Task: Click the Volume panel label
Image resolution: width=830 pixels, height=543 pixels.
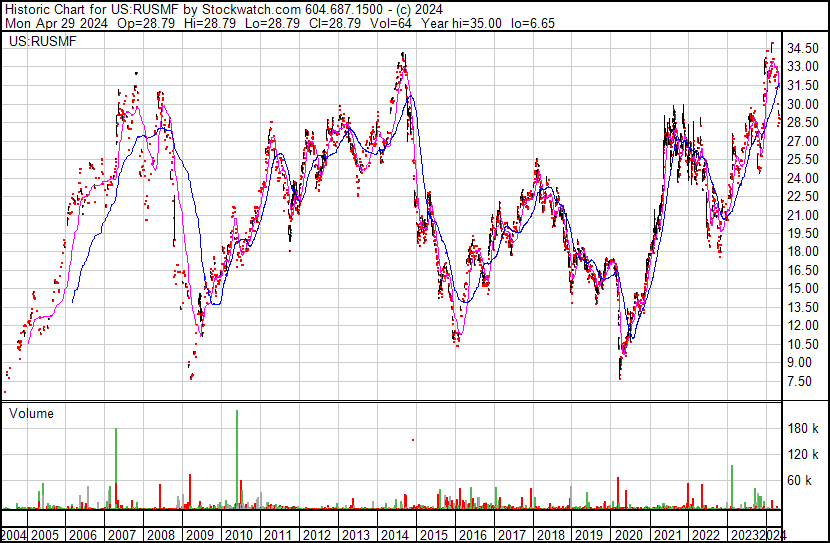Action: click(x=31, y=413)
